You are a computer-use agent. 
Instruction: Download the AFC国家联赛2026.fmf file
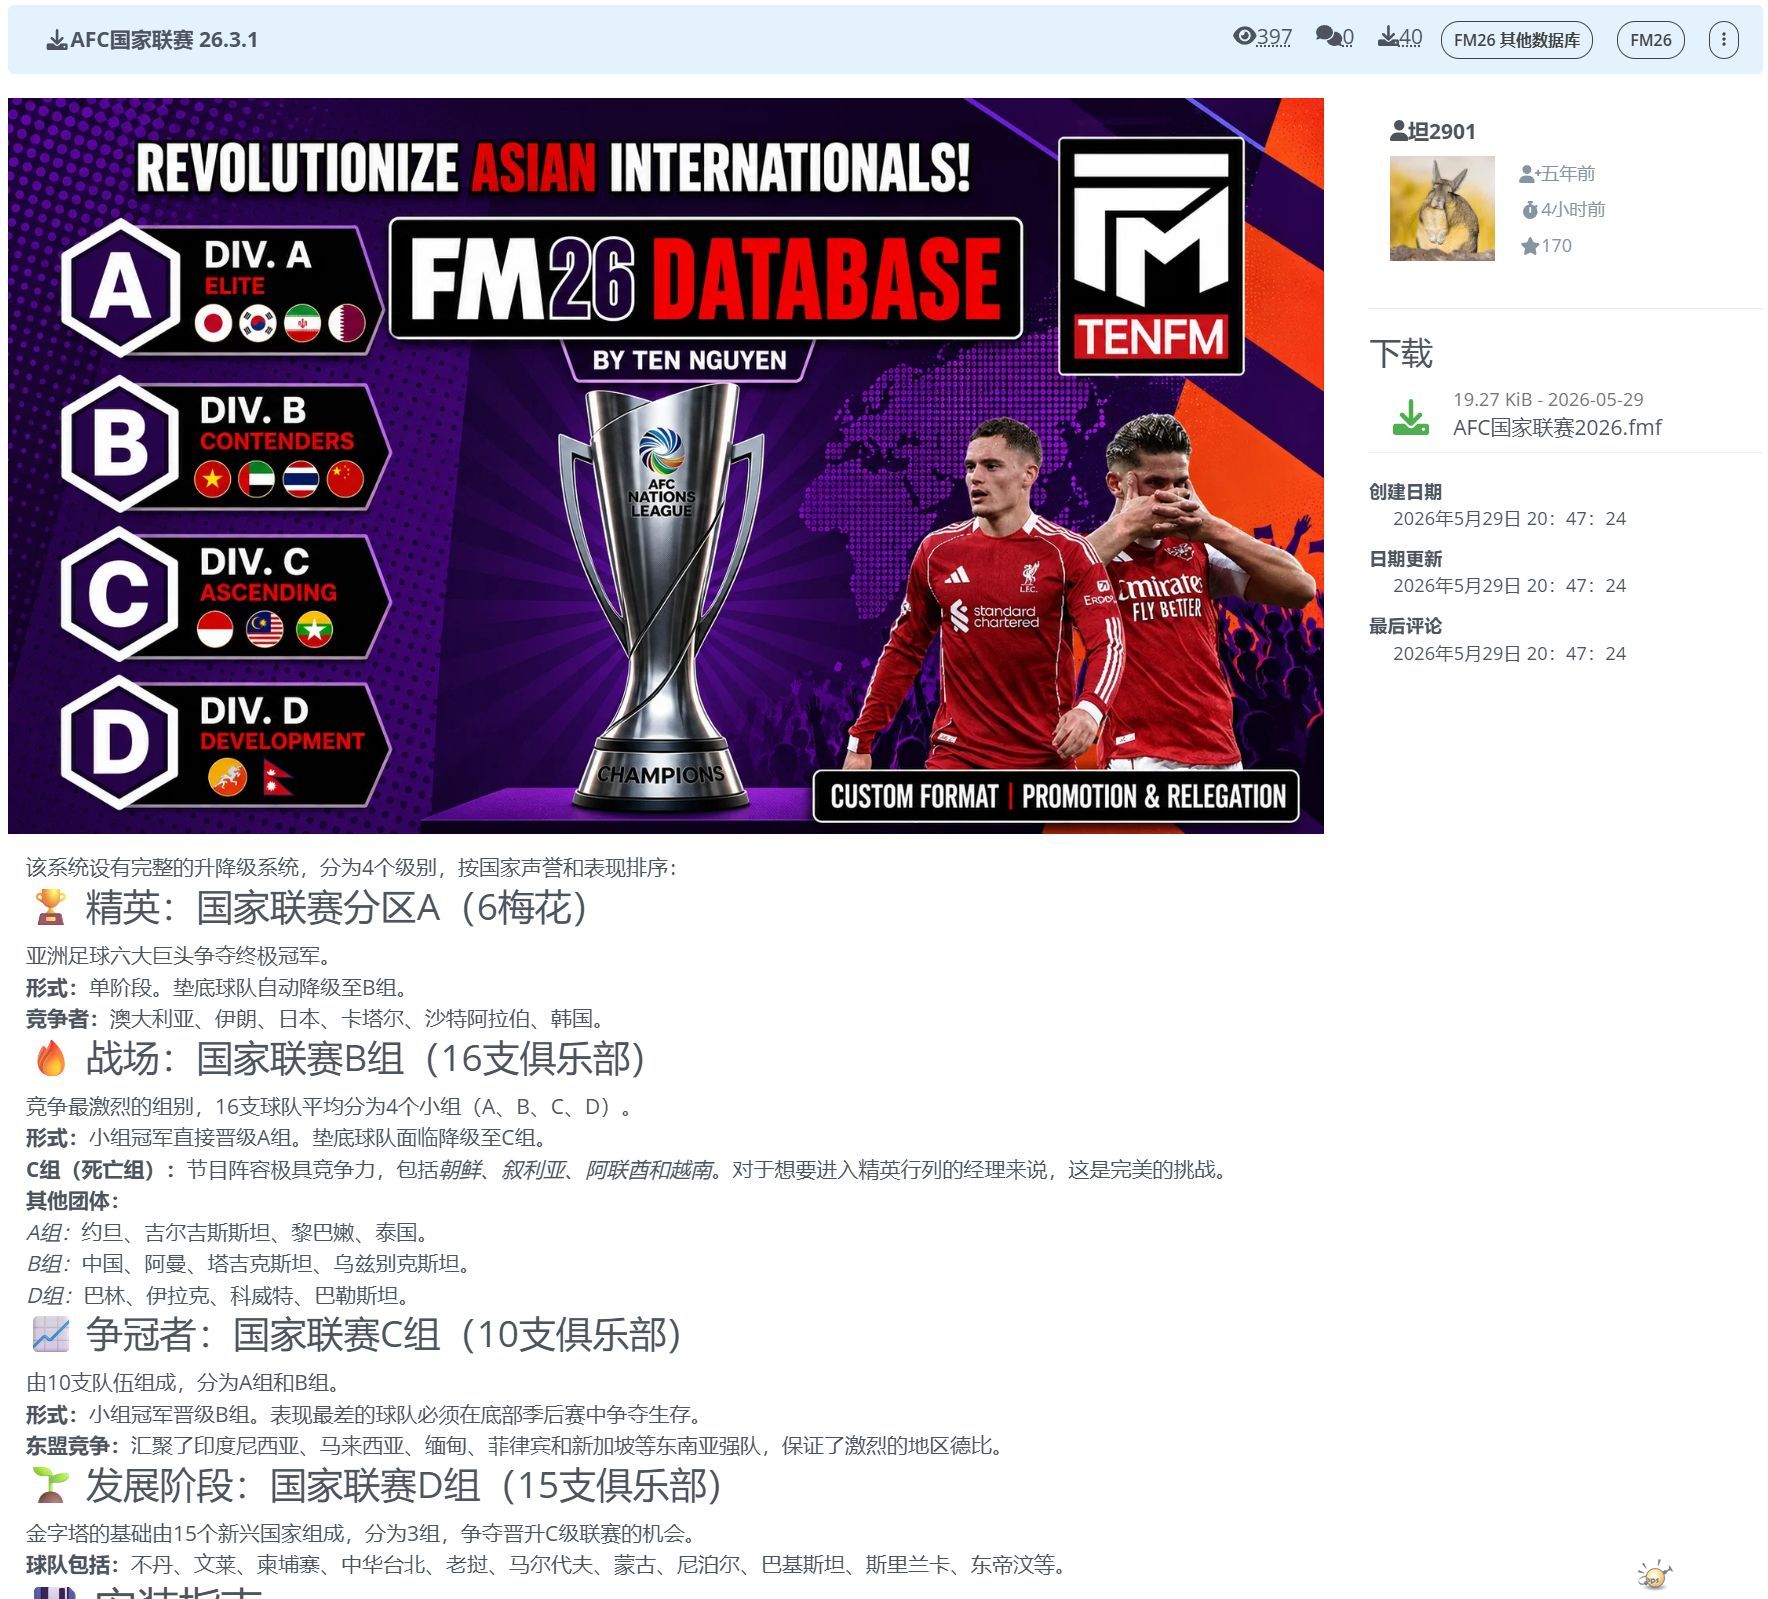pyautogui.click(x=1557, y=427)
